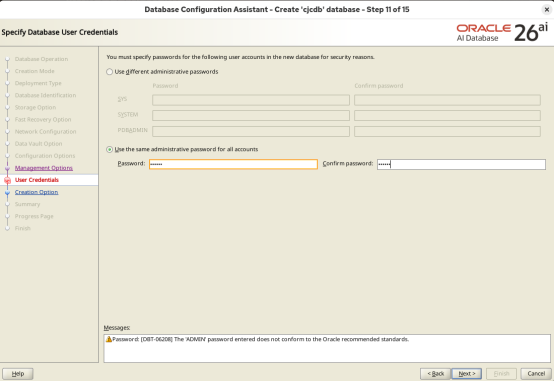Click the SYS confirm password field
This screenshot has width=554, height=381.
click(x=447, y=100)
